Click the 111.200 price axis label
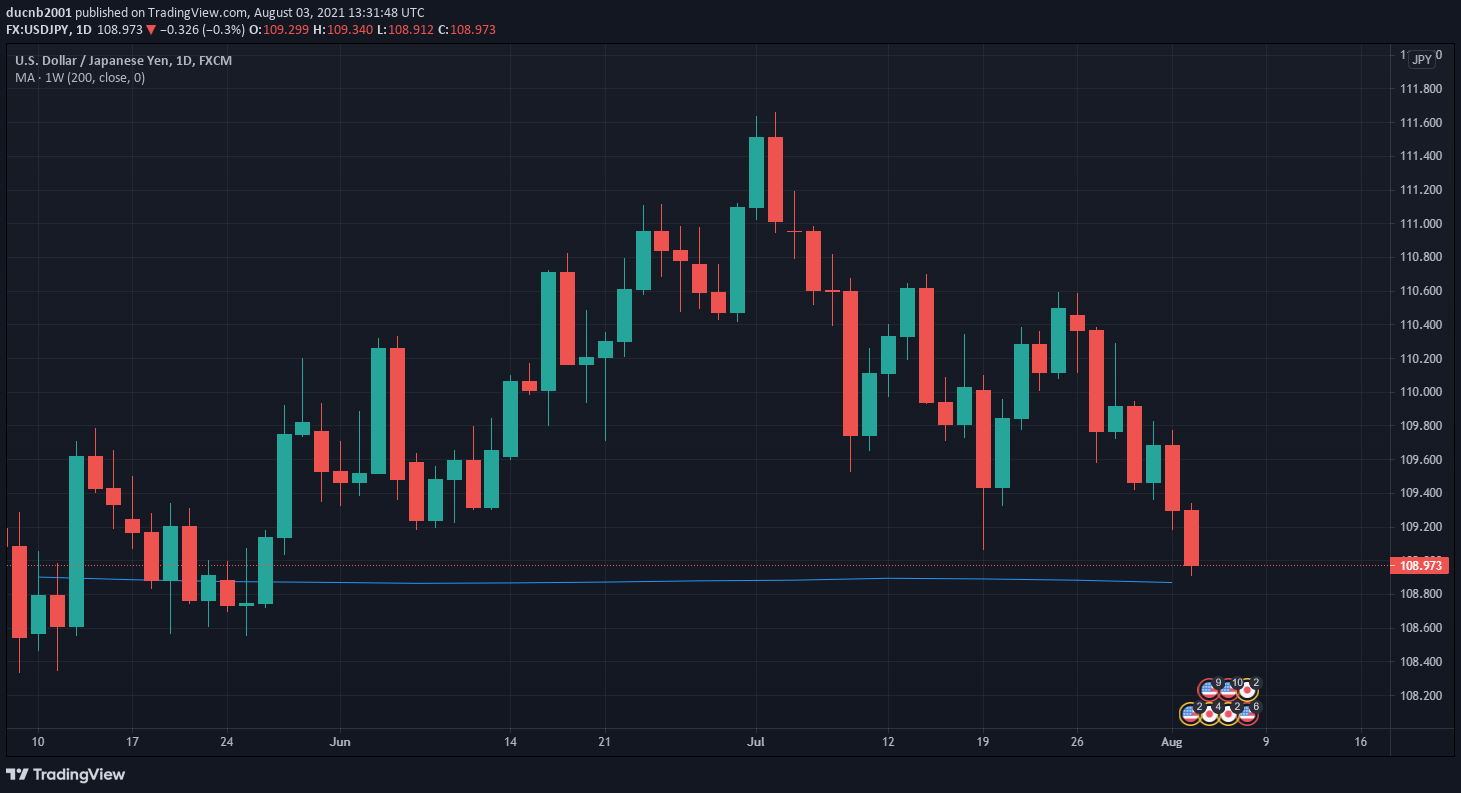 pyautogui.click(x=1421, y=190)
